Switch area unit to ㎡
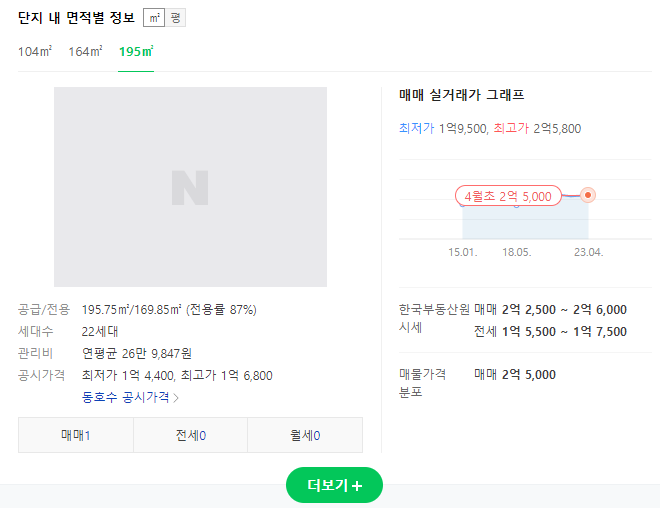The image size is (660, 508). pos(154,18)
